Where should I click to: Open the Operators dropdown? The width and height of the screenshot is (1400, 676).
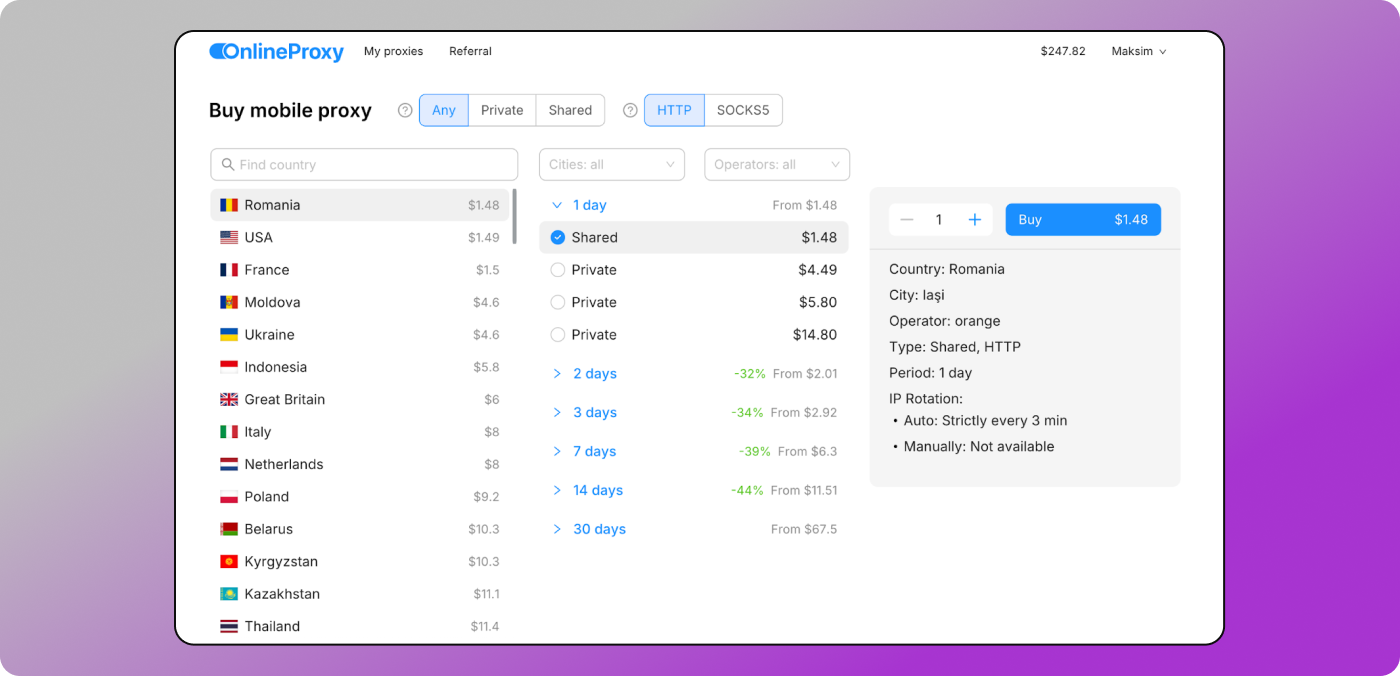[x=777, y=165]
